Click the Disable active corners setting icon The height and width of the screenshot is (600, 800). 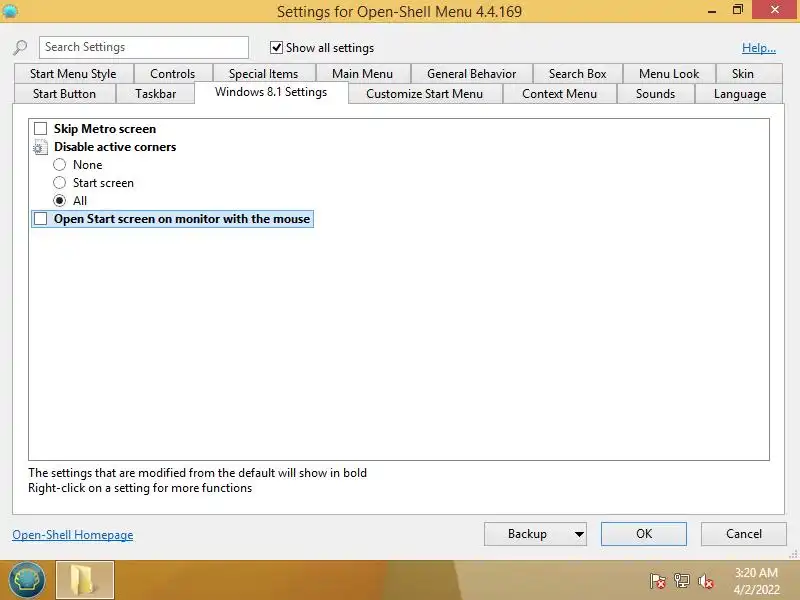(x=40, y=147)
